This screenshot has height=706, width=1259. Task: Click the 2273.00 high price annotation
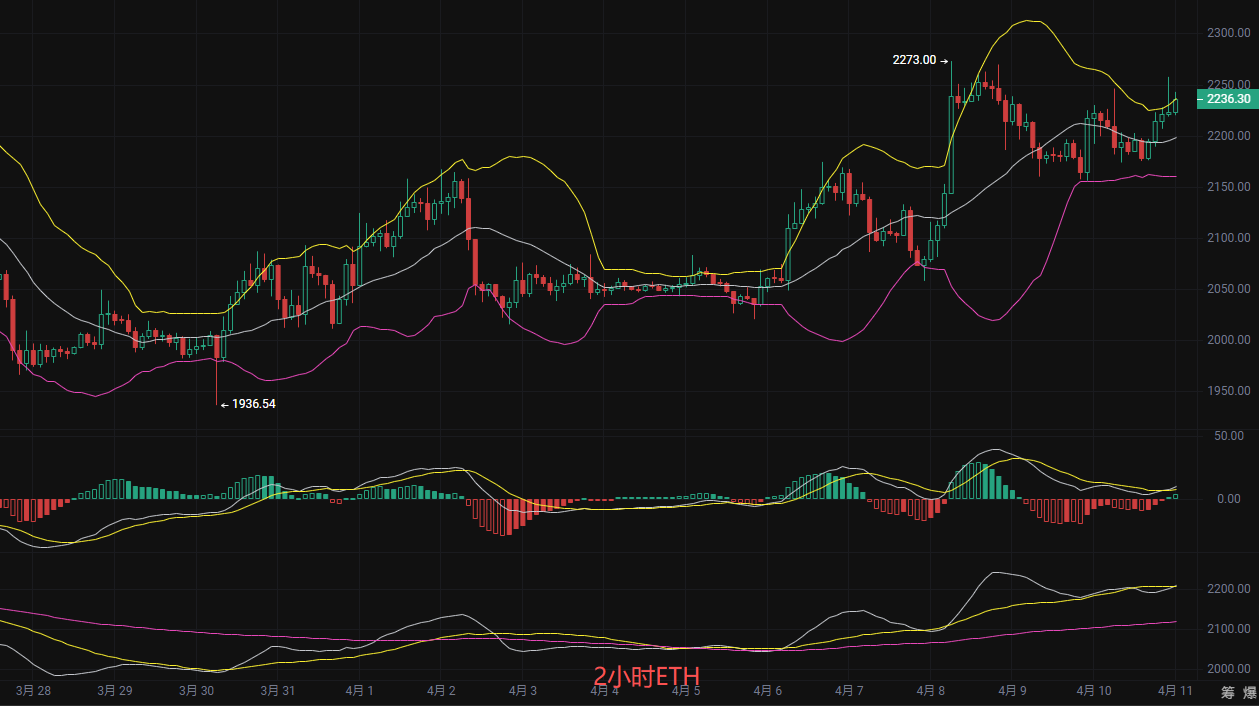914,60
